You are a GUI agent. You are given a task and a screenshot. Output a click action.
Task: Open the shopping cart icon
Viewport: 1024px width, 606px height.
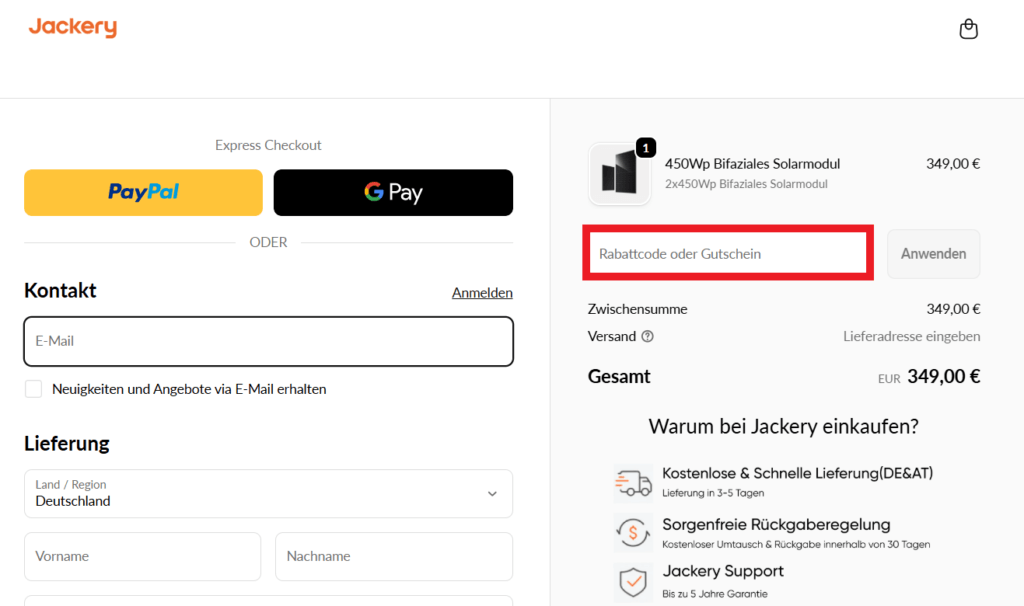(x=968, y=28)
